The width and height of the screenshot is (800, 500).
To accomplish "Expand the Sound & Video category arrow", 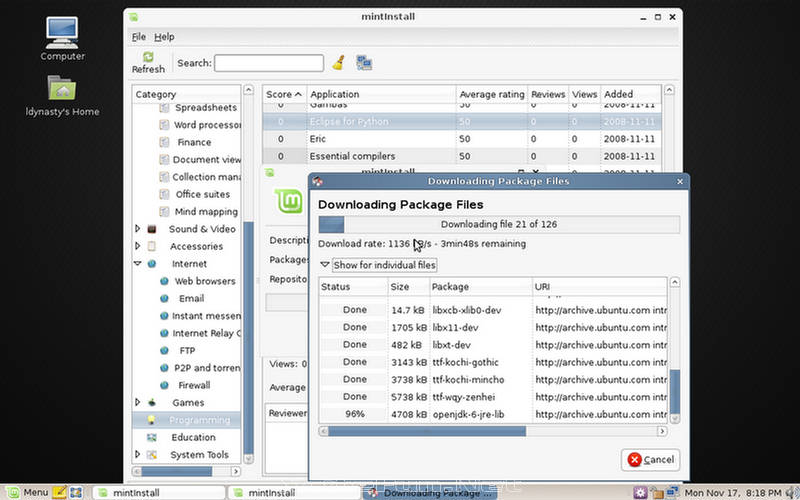I will (137, 229).
